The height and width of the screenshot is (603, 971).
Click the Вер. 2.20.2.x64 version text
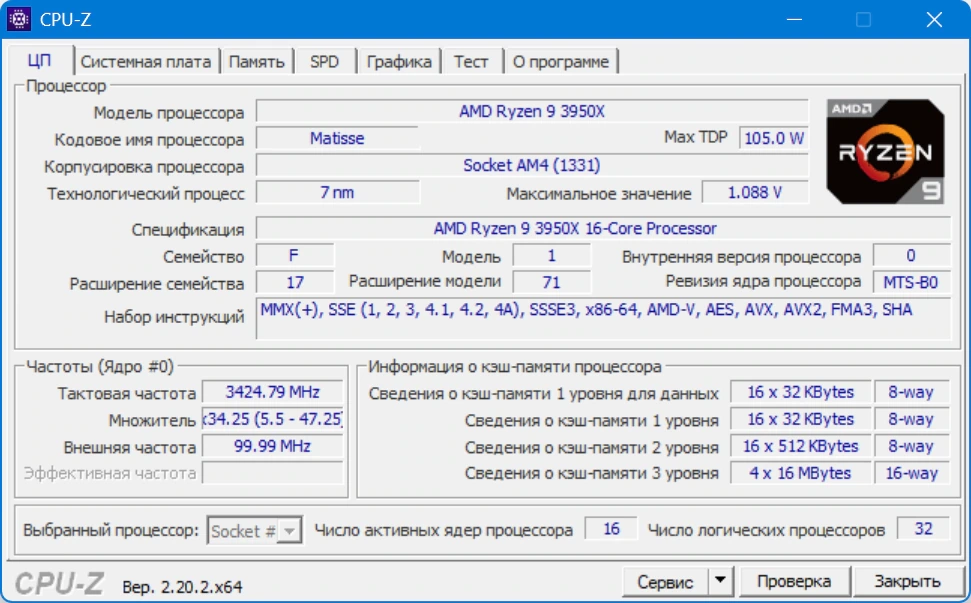point(183,587)
